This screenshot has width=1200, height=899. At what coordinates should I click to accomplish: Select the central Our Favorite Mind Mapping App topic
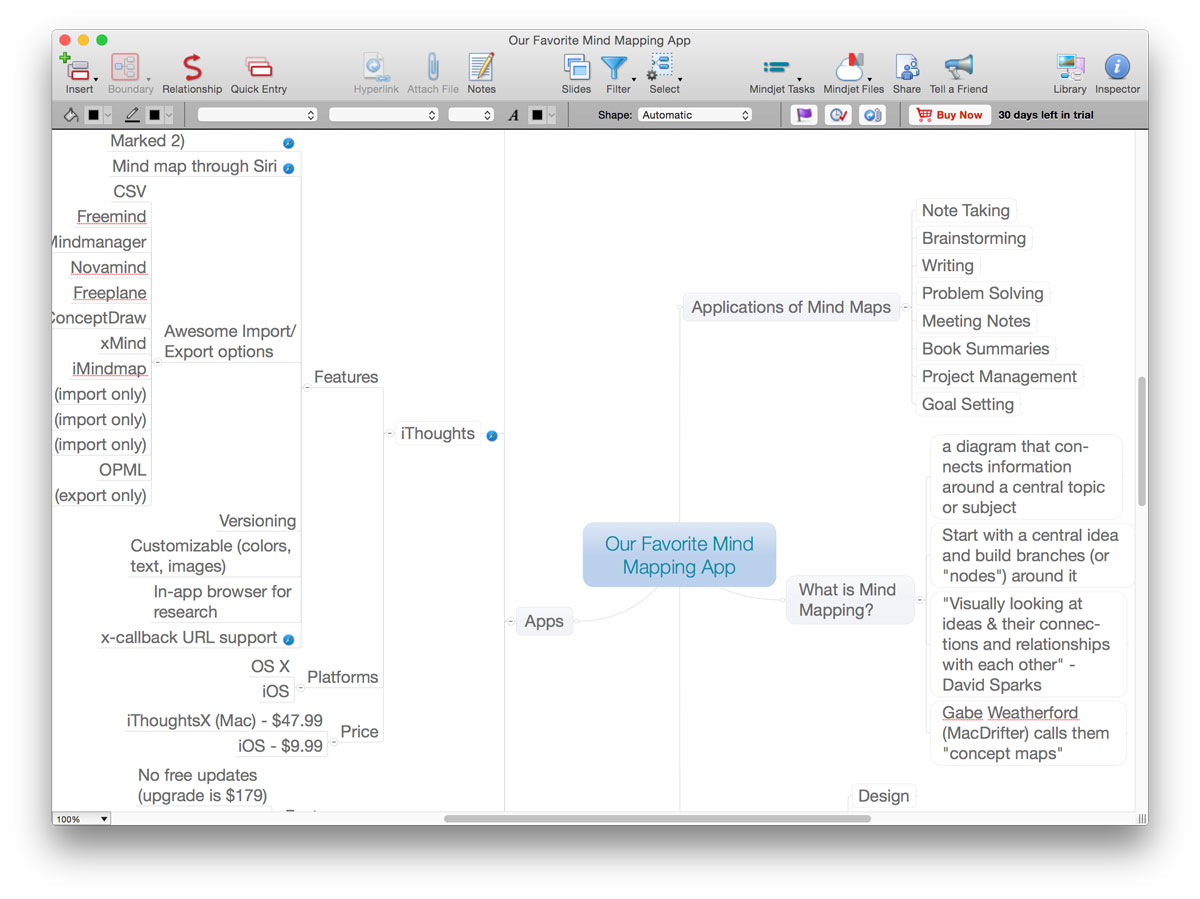(679, 555)
